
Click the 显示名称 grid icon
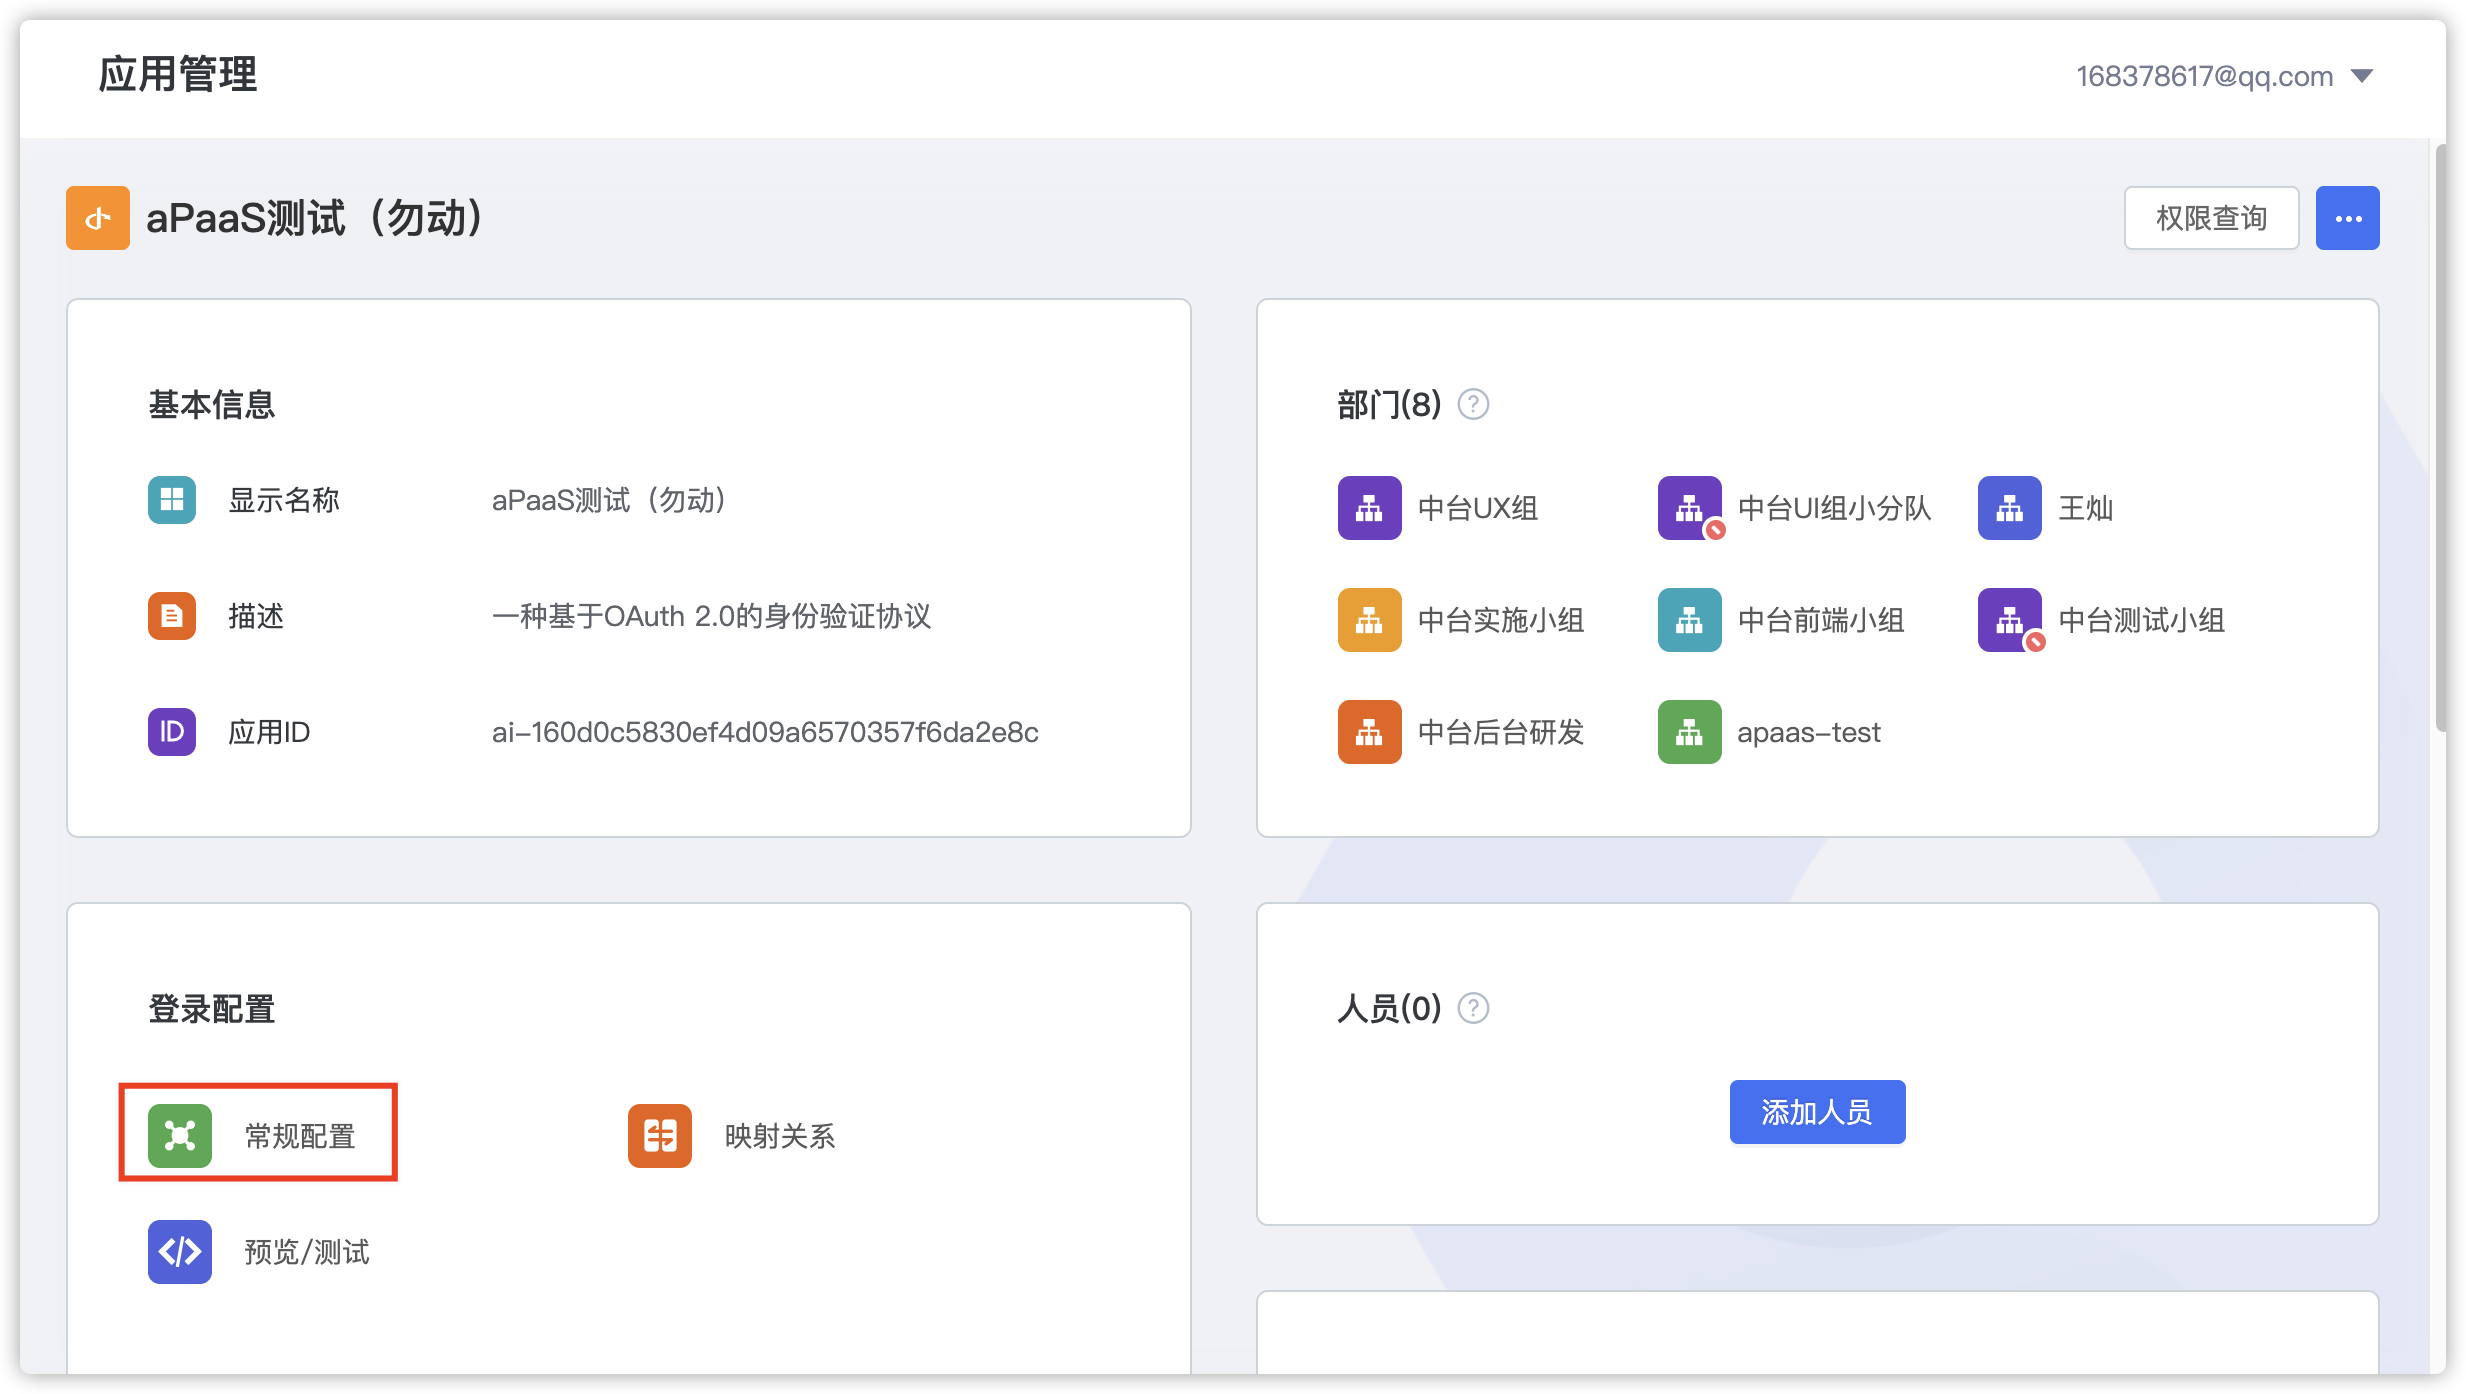tap(172, 500)
